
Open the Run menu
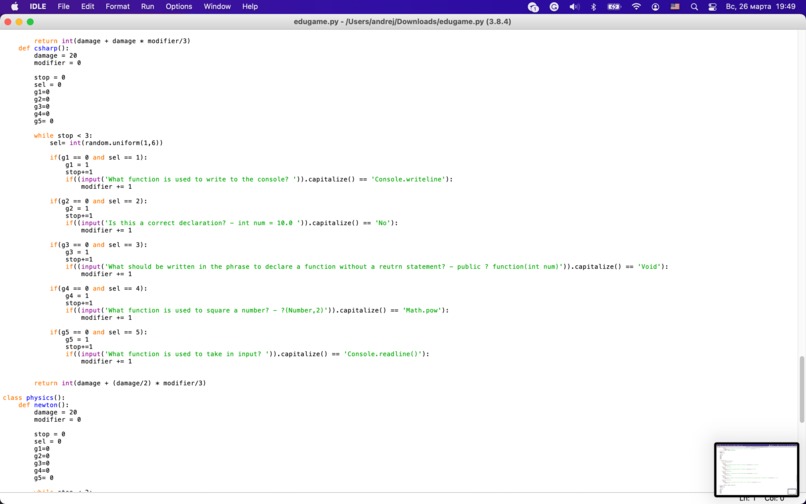[148, 7]
